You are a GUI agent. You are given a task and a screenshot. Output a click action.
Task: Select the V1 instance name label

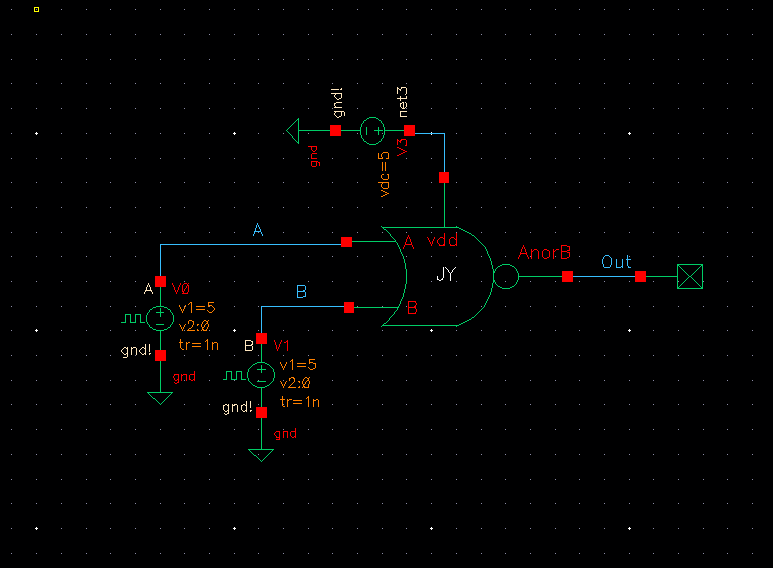281,346
